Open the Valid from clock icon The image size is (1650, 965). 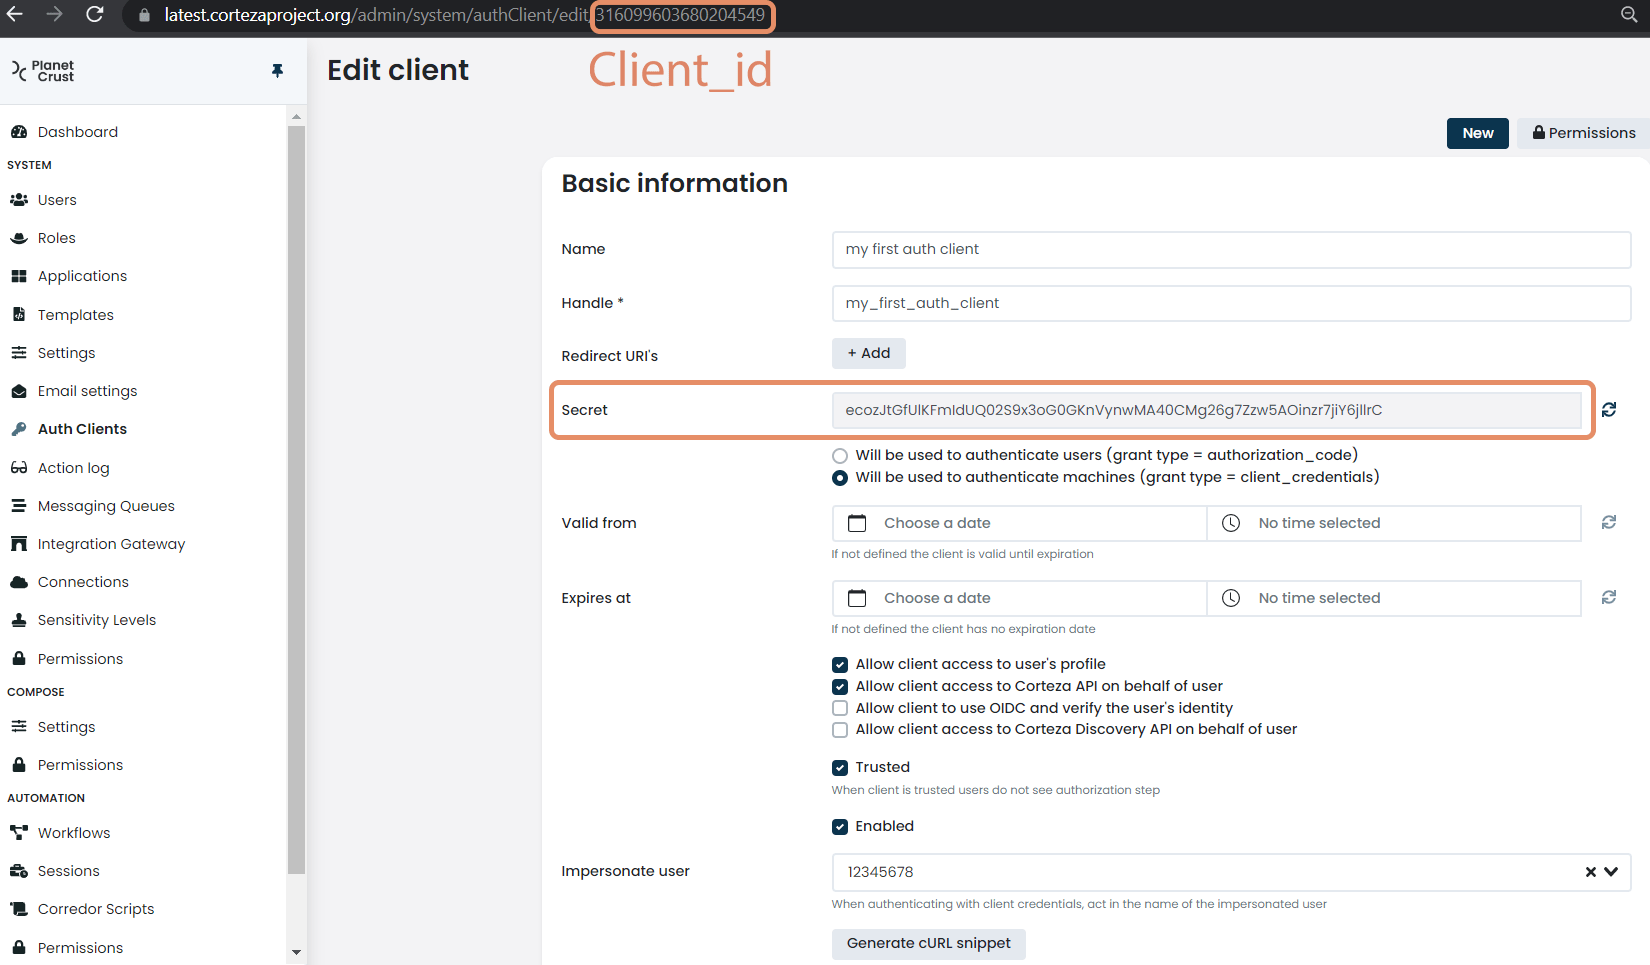click(x=1231, y=523)
